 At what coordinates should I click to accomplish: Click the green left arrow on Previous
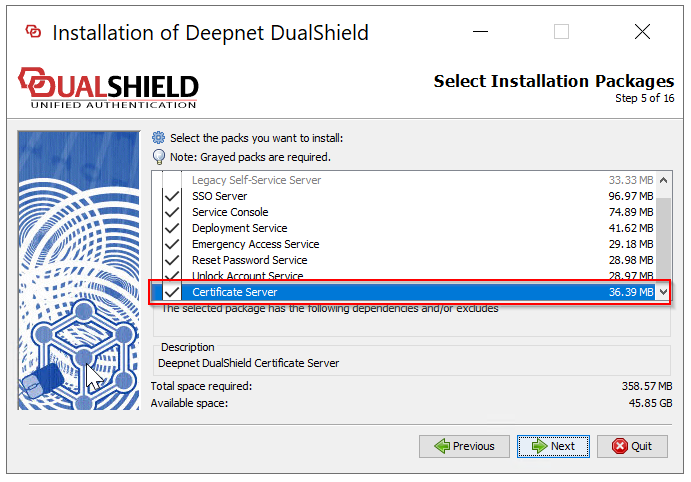(x=440, y=446)
